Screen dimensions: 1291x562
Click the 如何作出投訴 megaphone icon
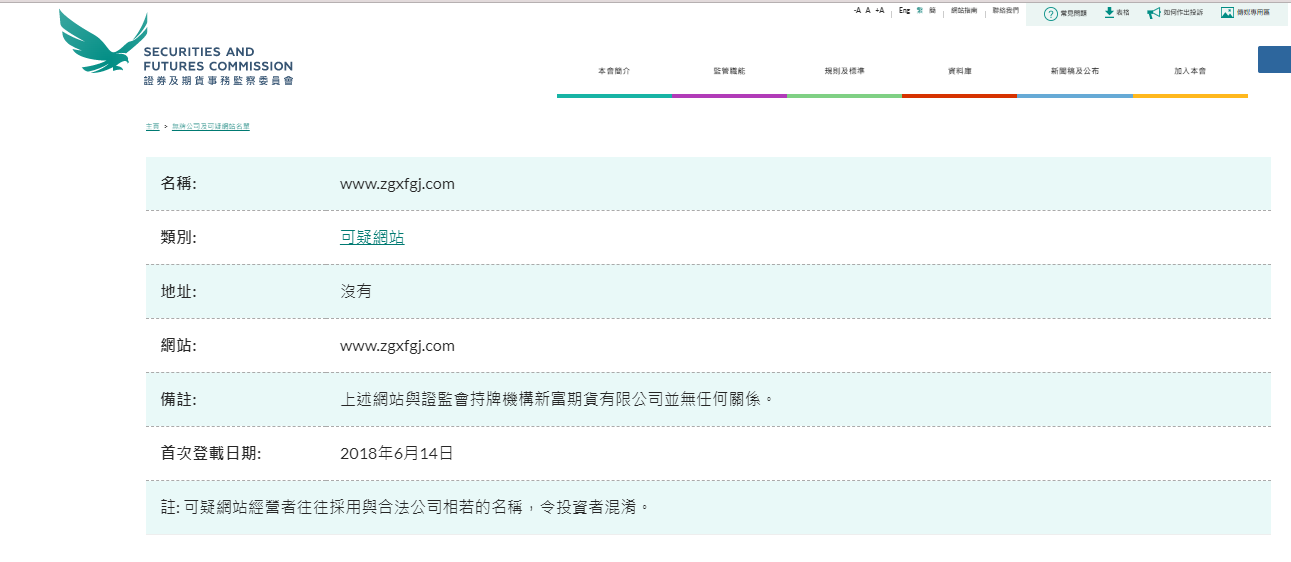point(1153,13)
